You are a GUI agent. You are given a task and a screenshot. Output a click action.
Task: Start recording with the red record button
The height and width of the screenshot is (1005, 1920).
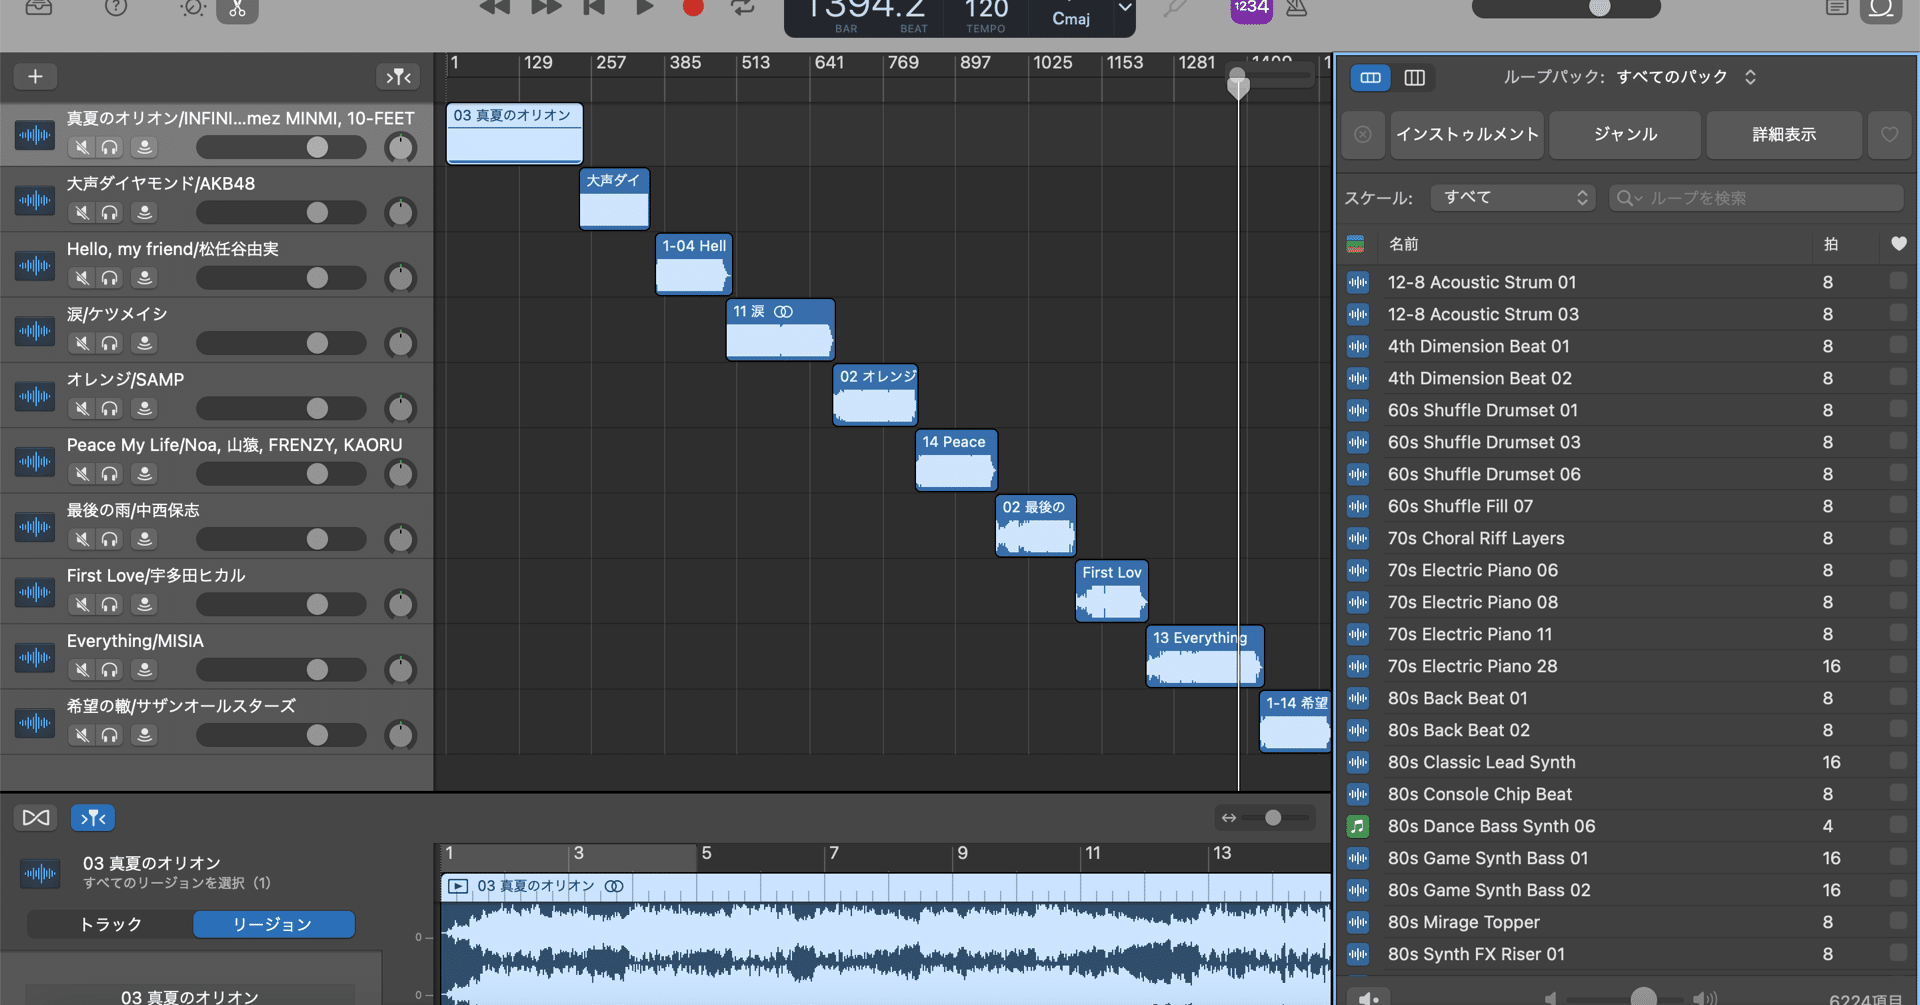[x=693, y=8]
